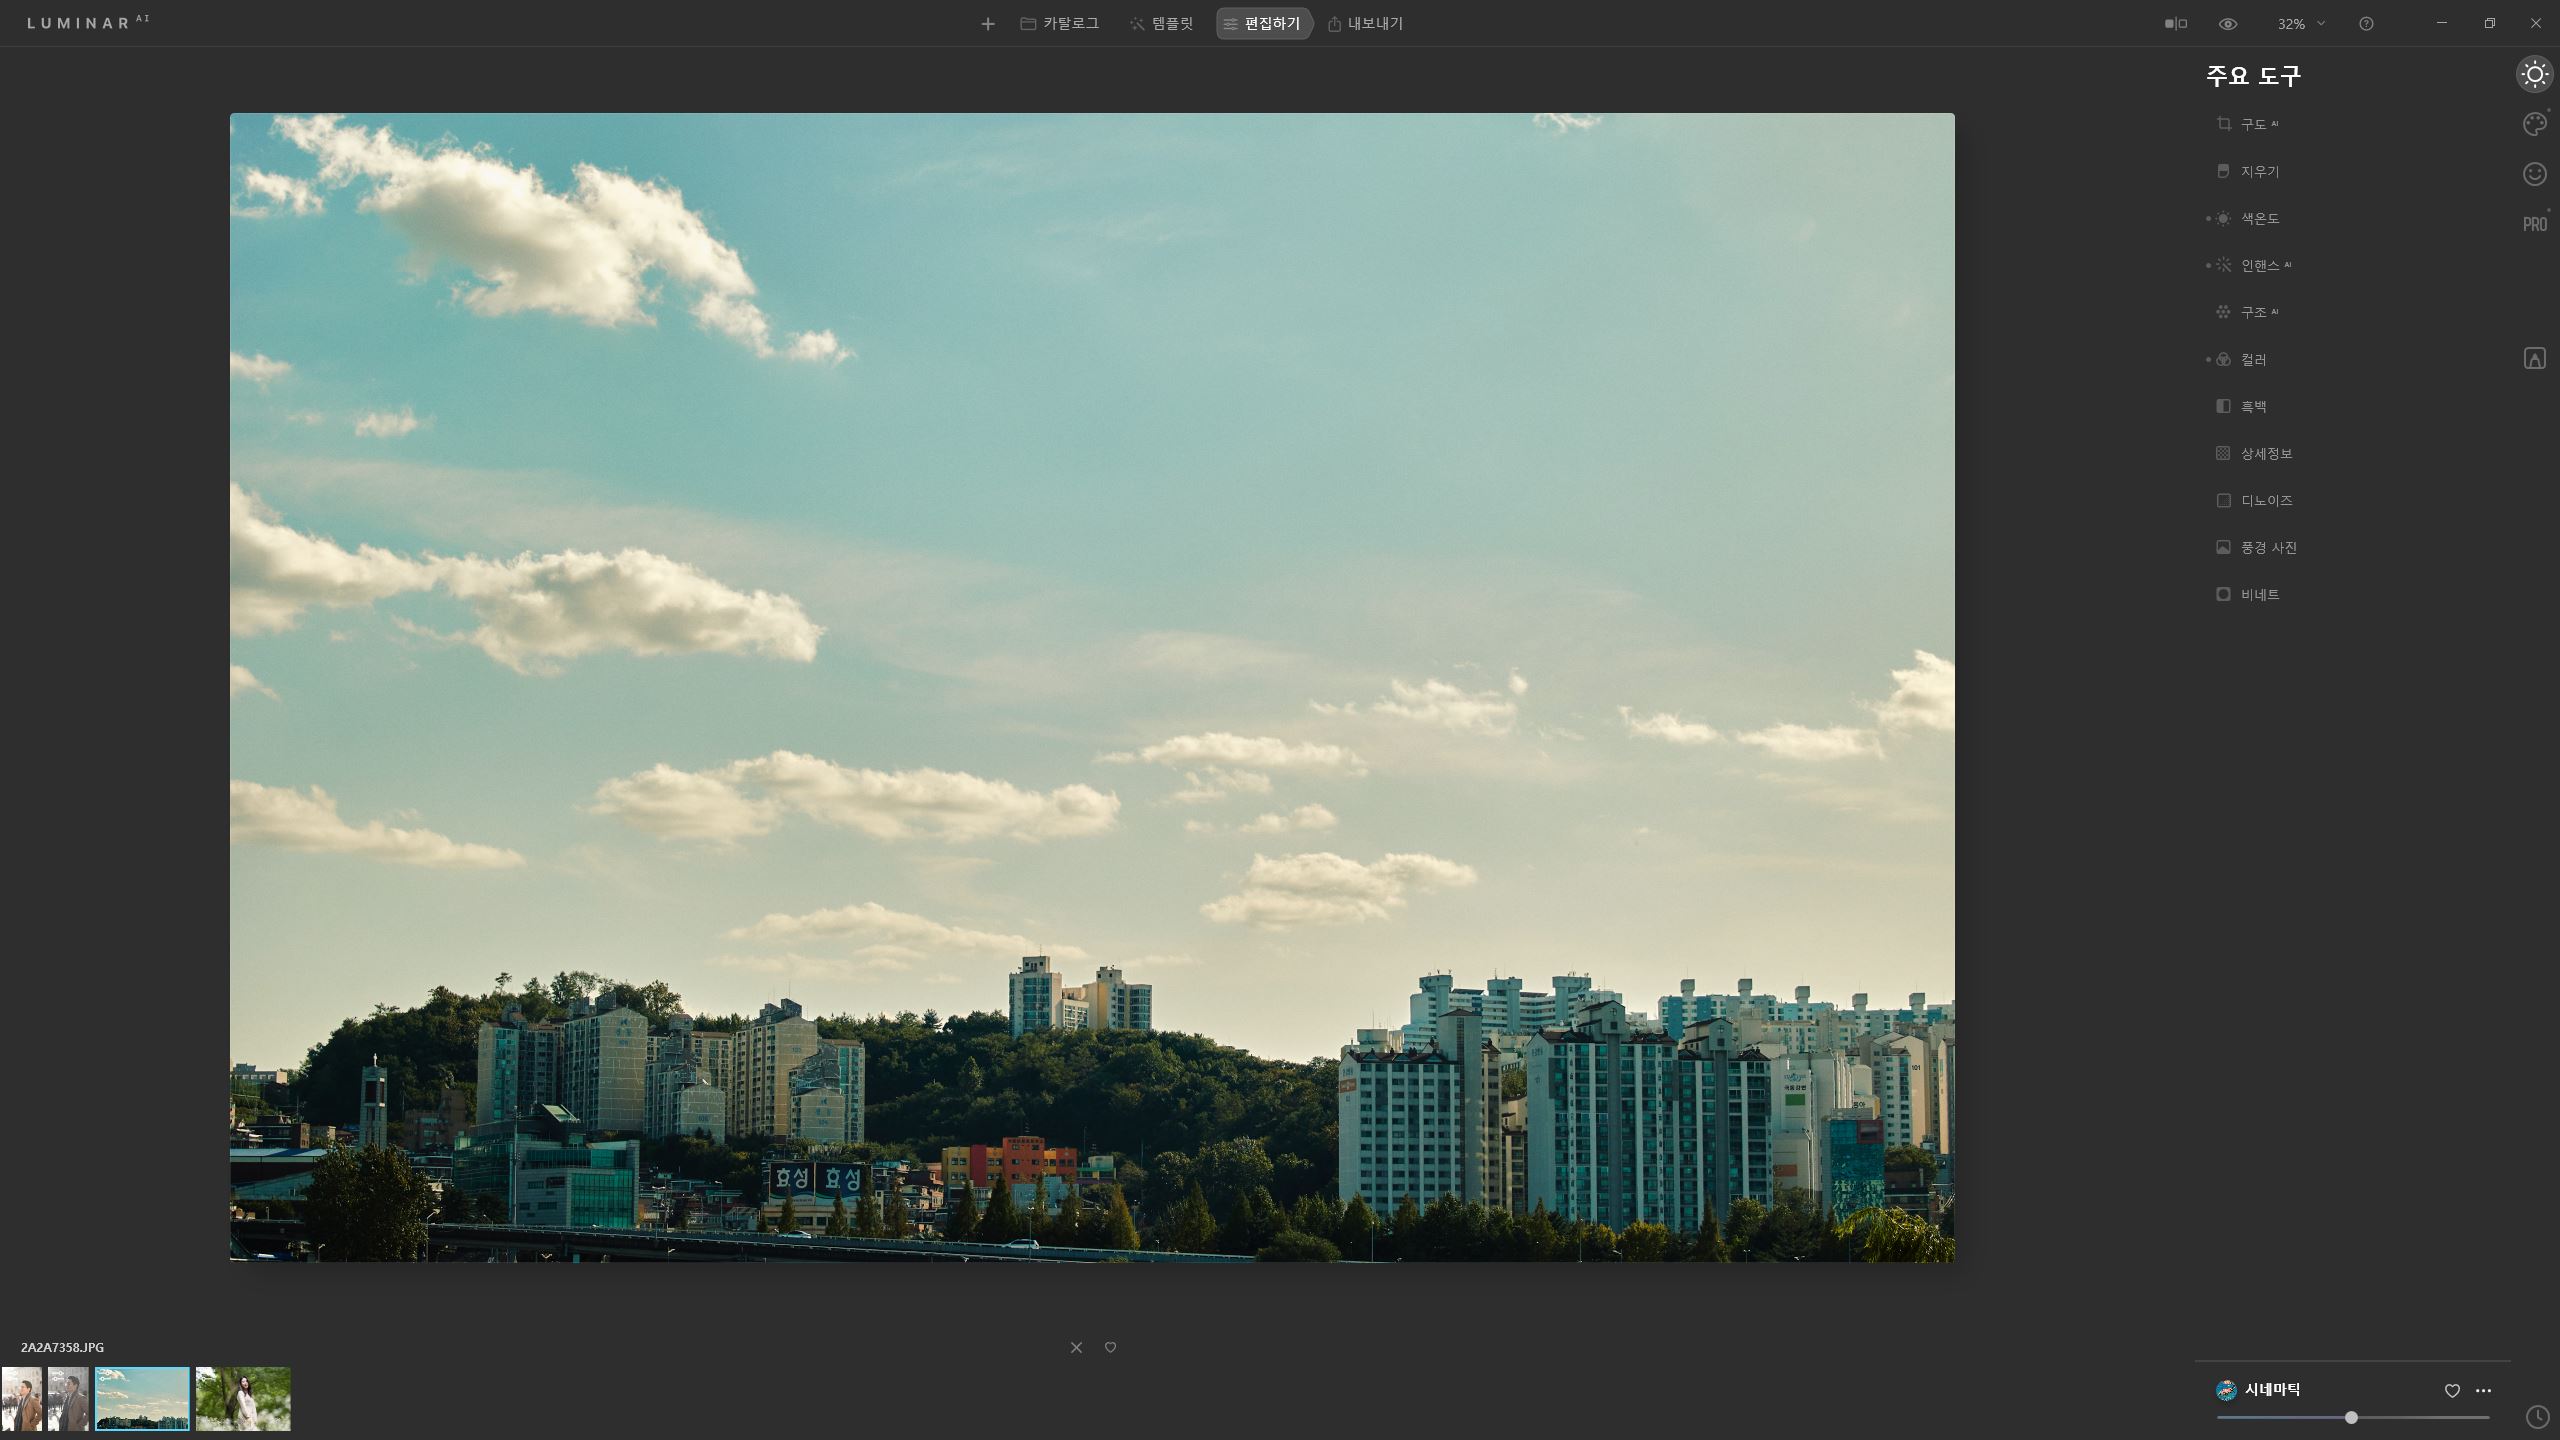Image resolution: width=2560 pixels, height=1440 pixels.
Task: Select the woman in greenery thumbnail
Action: pos(243,1399)
